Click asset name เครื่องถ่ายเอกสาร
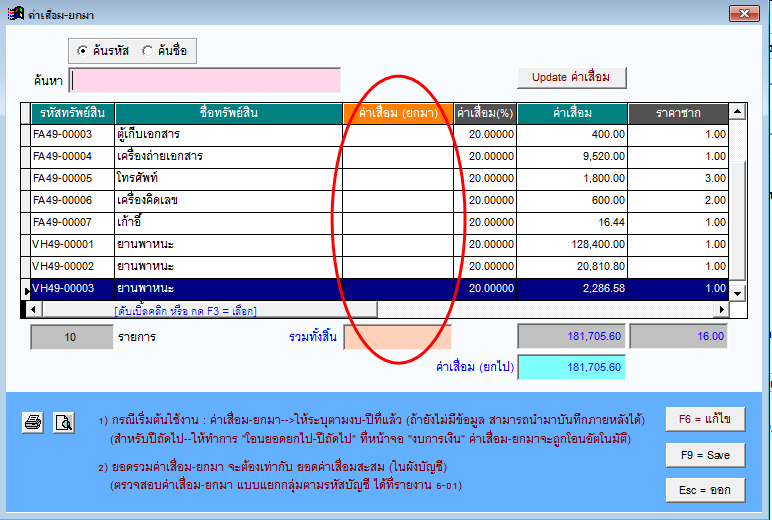This screenshot has height=520, width=772. [160, 157]
